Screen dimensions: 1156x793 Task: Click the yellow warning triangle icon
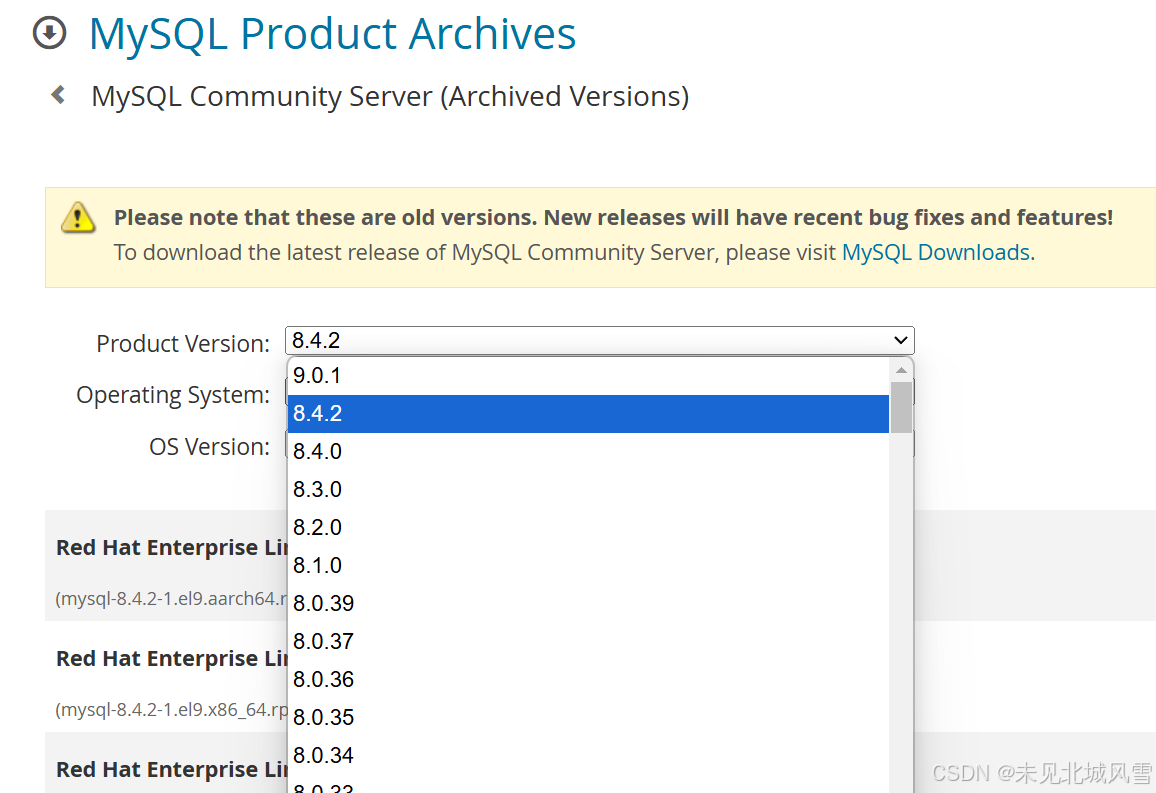pos(77,217)
